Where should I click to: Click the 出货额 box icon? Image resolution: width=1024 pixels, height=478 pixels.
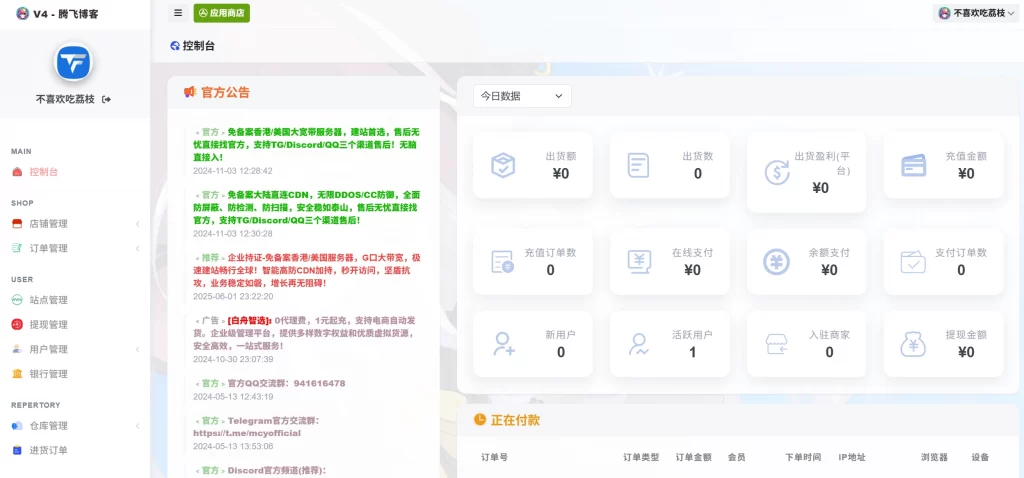pos(503,165)
